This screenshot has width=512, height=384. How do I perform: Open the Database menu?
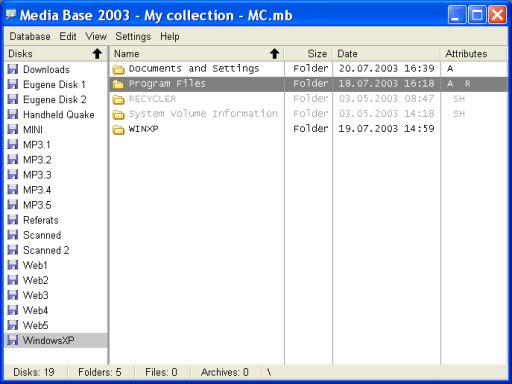tap(30, 36)
